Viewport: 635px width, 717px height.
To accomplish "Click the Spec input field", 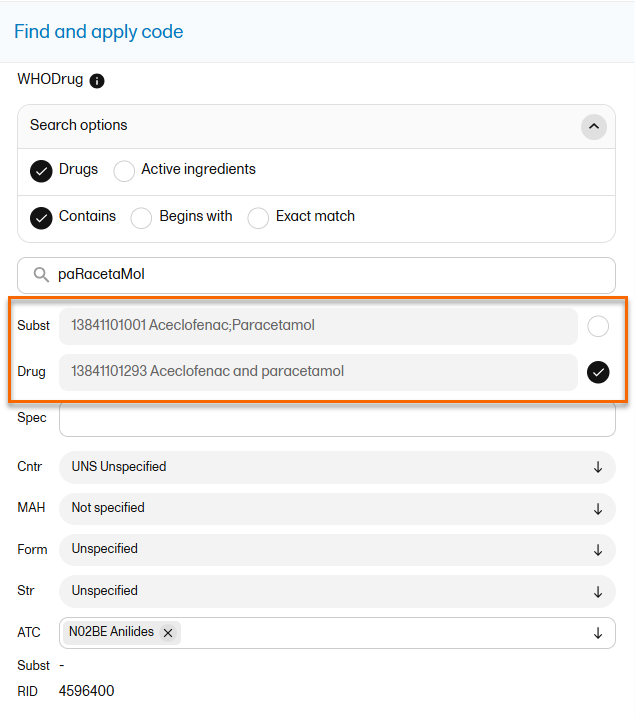I will pos(337,419).
